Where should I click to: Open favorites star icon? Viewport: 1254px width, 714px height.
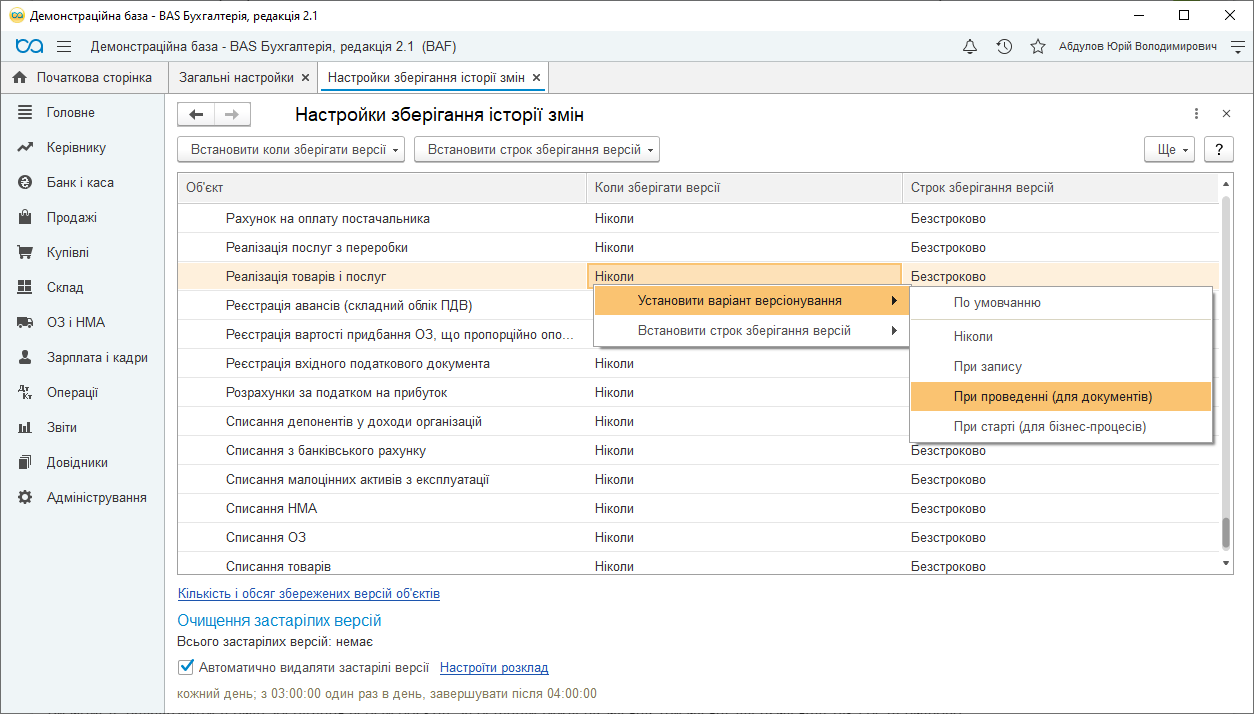coord(1038,47)
